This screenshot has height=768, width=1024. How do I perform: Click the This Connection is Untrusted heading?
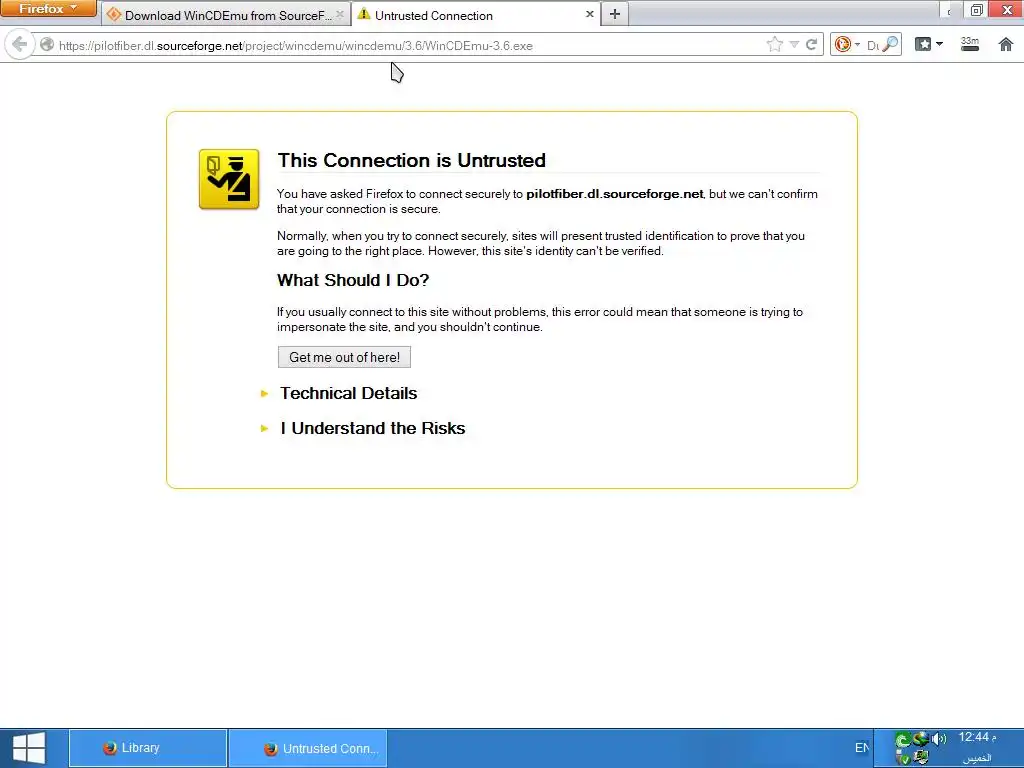tap(411, 160)
